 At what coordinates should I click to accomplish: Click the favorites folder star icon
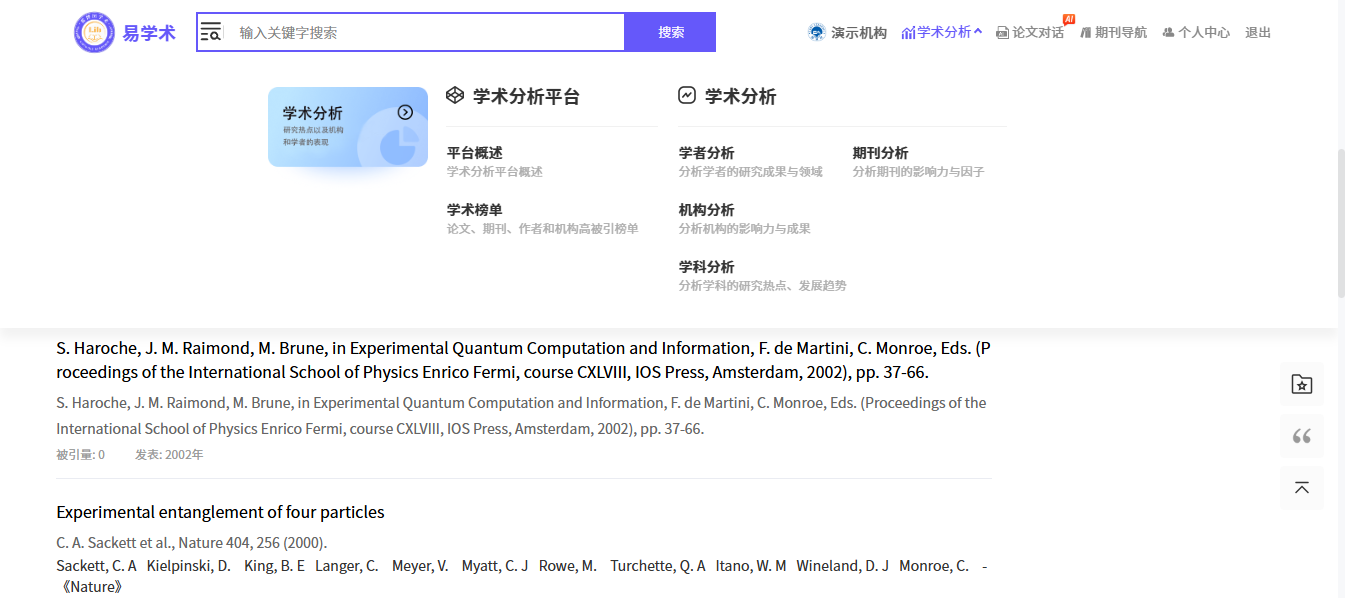1301,384
